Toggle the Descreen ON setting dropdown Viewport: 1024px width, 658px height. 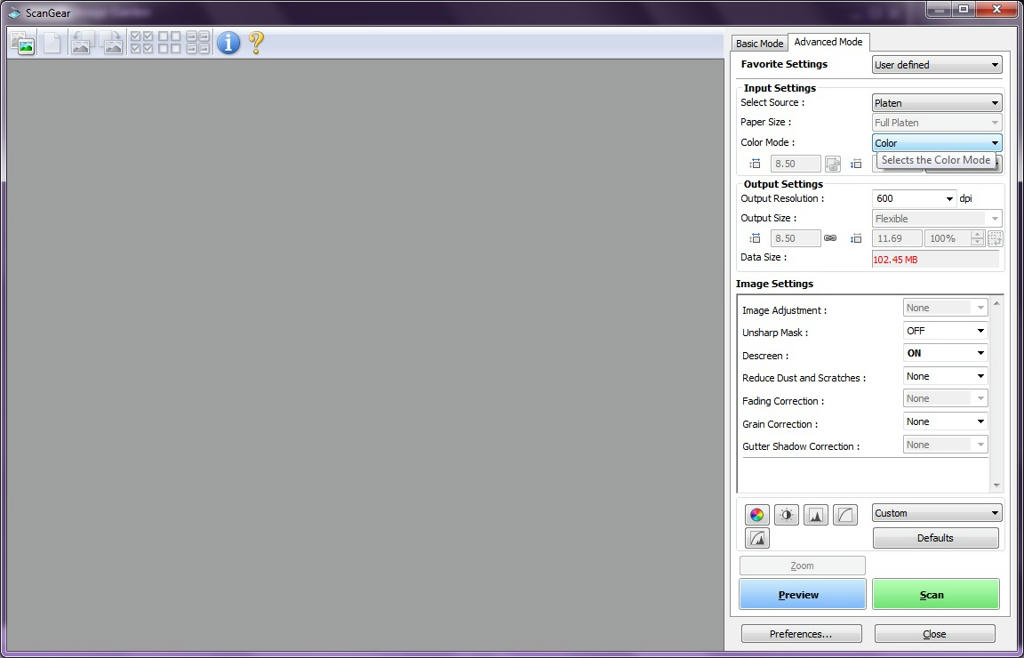(945, 353)
